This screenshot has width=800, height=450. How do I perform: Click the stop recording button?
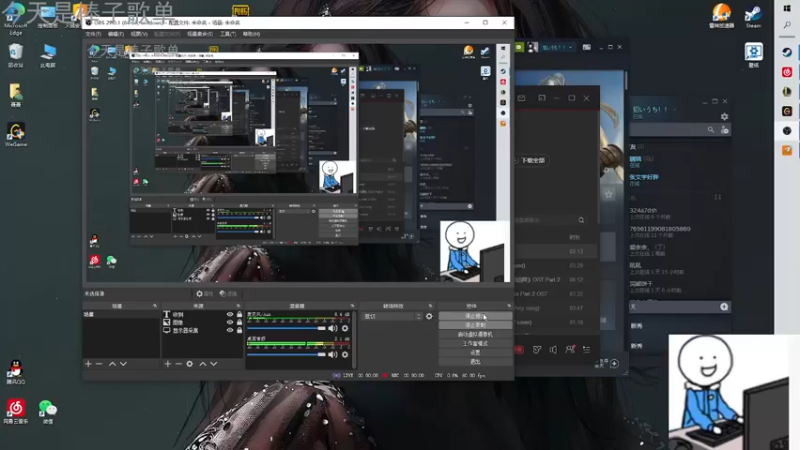point(475,325)
